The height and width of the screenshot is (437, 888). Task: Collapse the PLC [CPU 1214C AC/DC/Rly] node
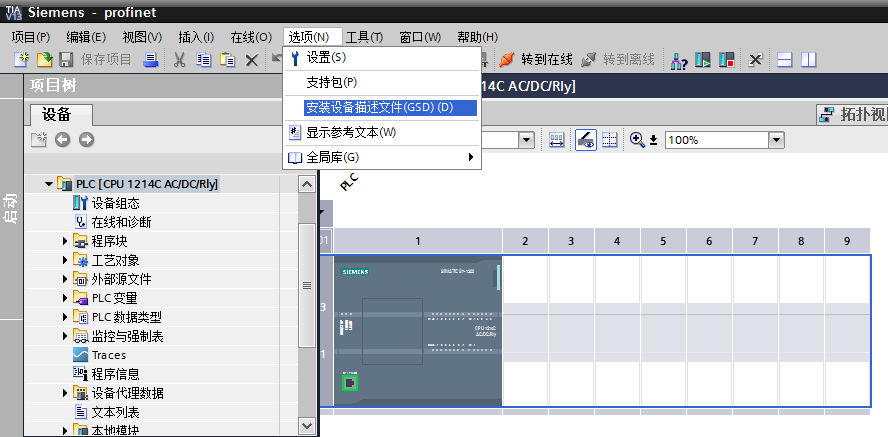tap(48, 184)
